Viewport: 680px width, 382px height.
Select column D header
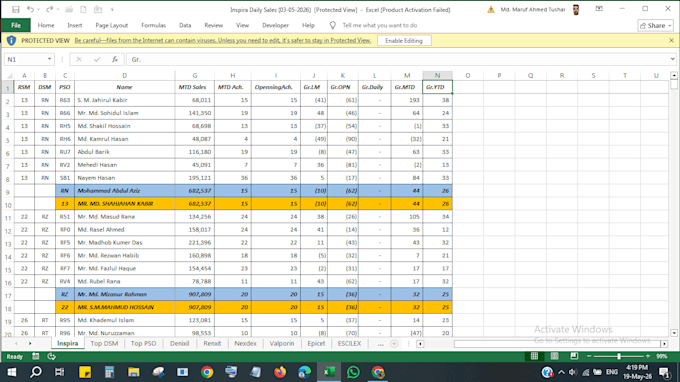(124, 75)
